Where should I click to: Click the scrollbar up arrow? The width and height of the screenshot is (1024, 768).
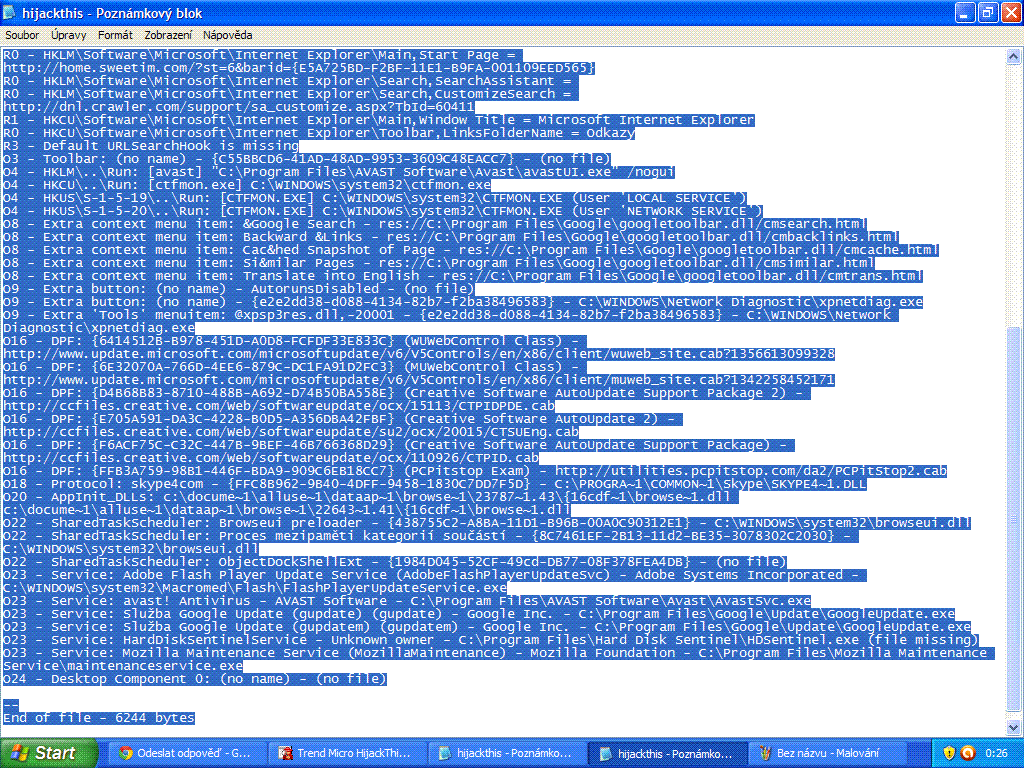(x=1013, y=57)
